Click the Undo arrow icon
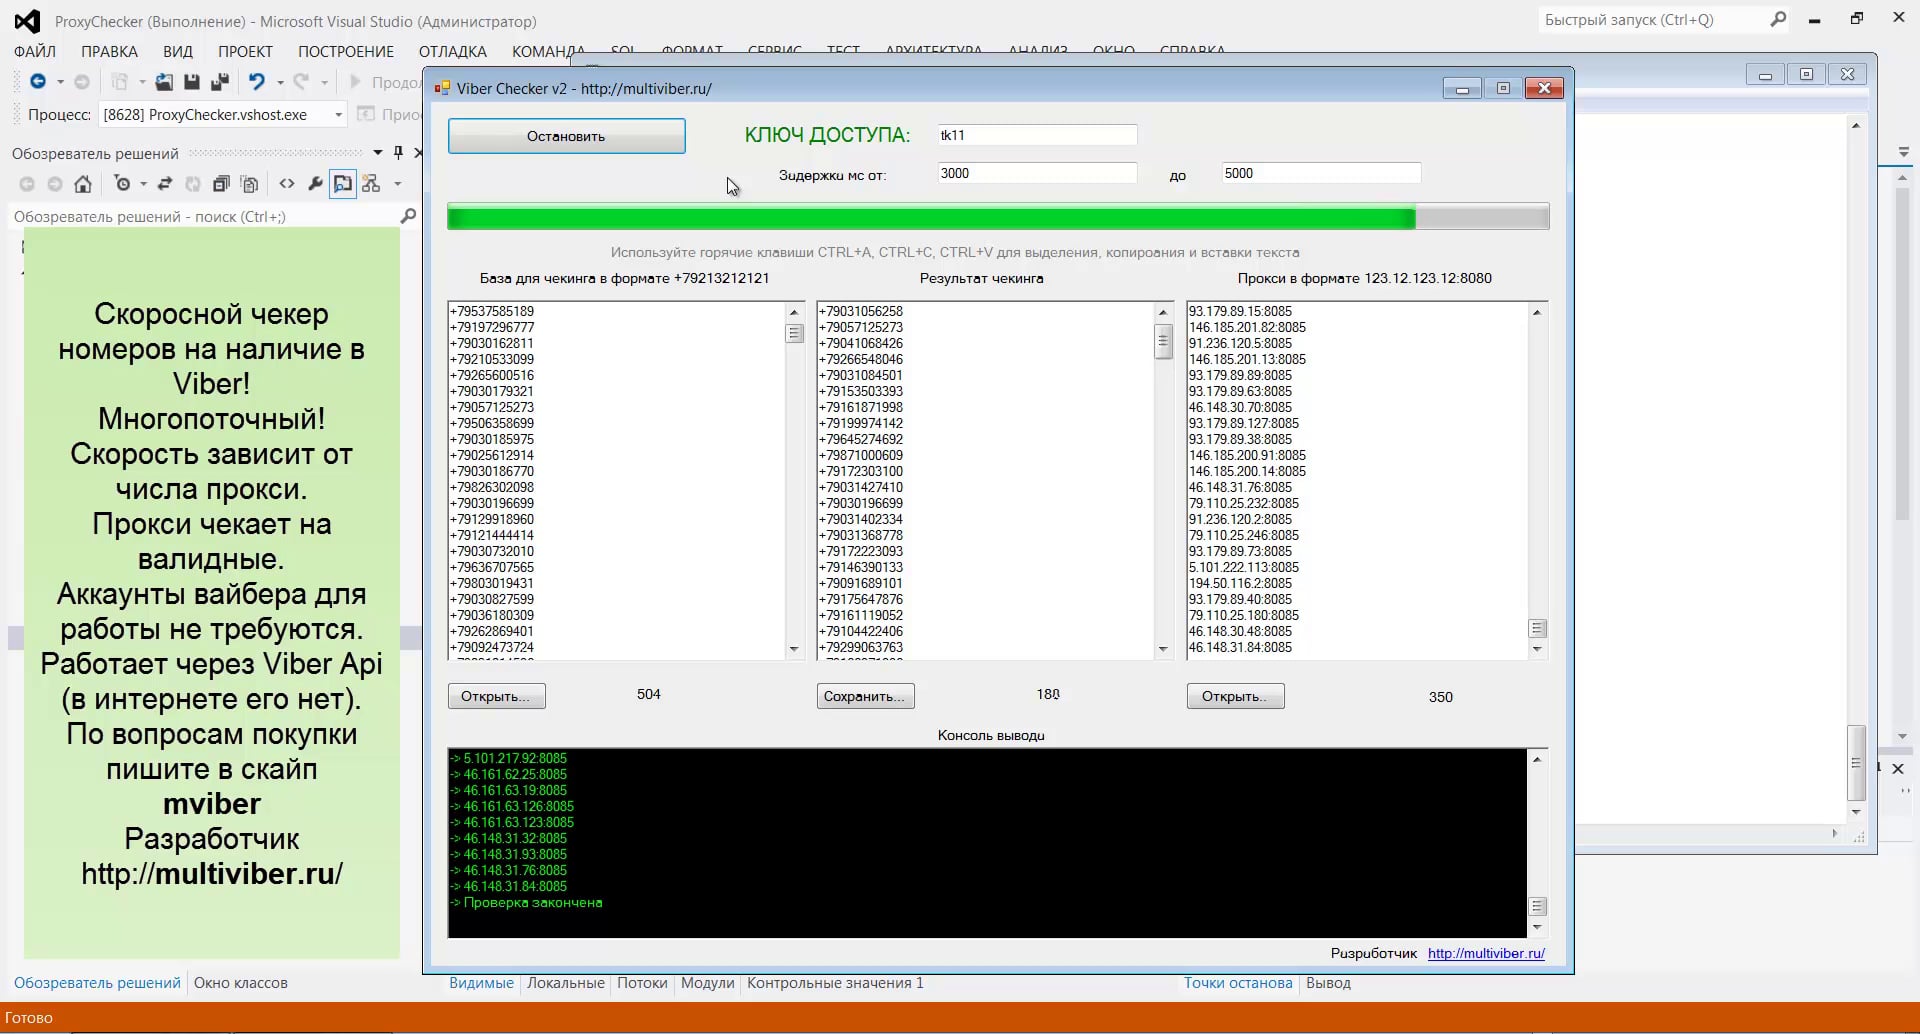Screen dimensions: 1920x1034 [x=257, y=82]
